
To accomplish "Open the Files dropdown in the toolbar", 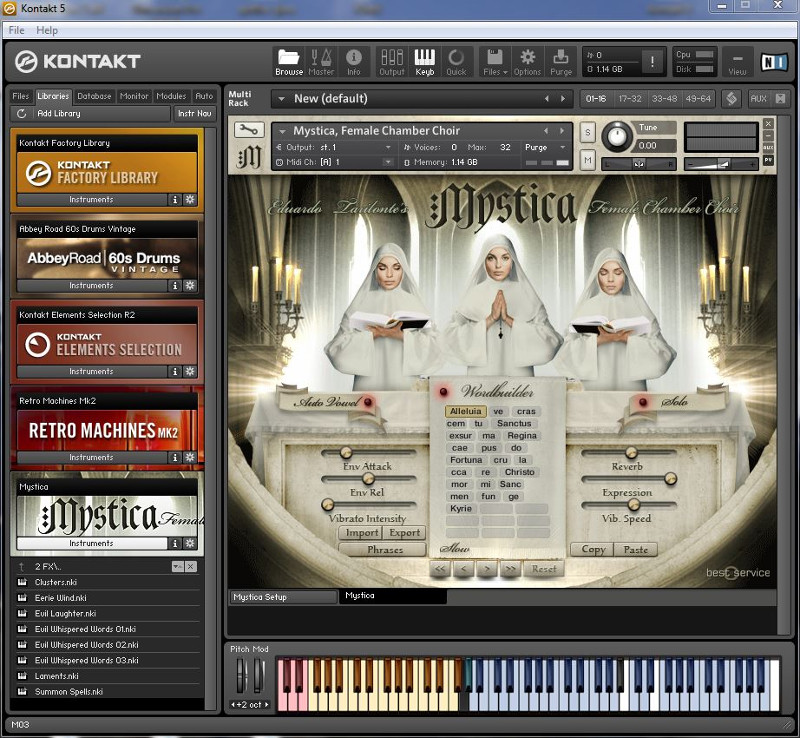I will point(495,62).
